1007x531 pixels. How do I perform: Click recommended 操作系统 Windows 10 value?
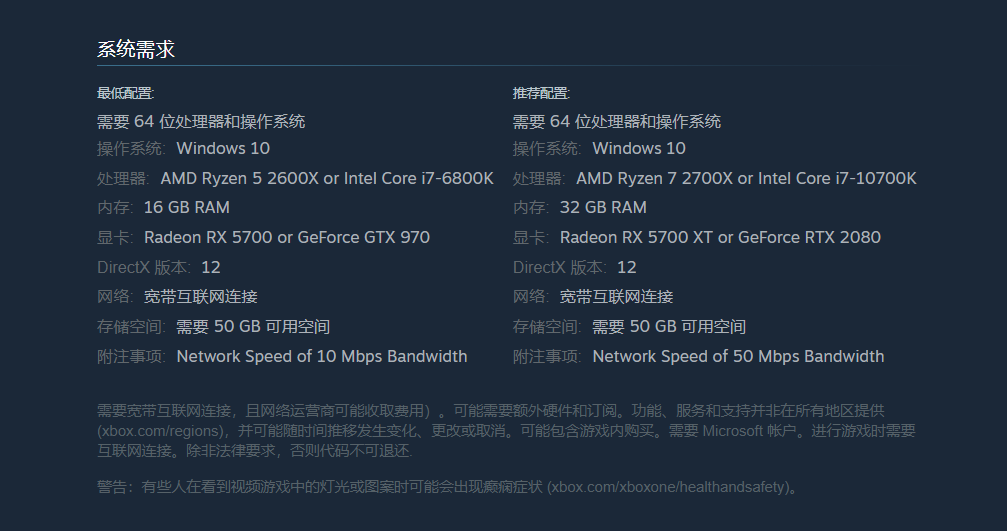(639, 148)
